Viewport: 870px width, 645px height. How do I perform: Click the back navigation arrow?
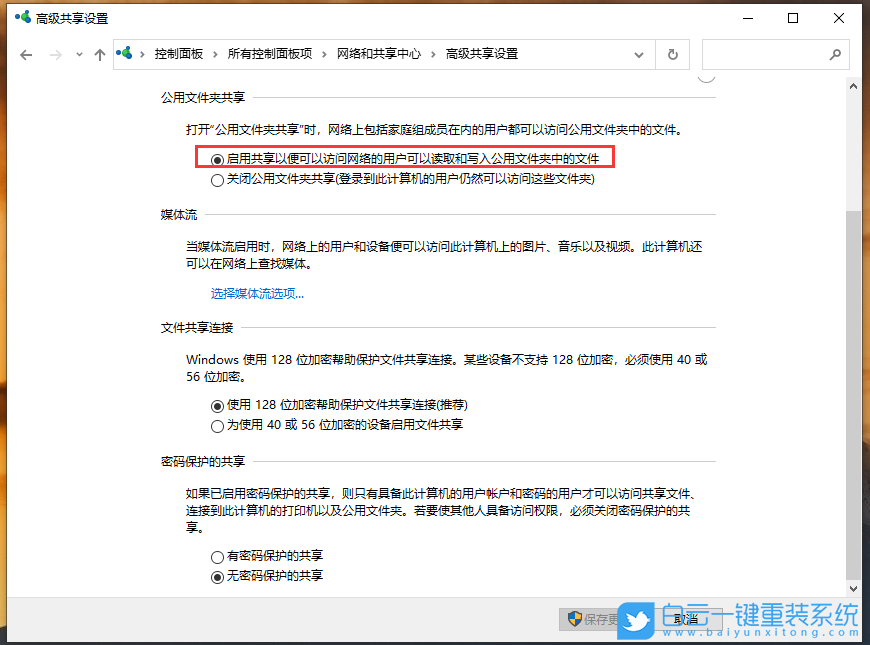[x=26, y=54]
